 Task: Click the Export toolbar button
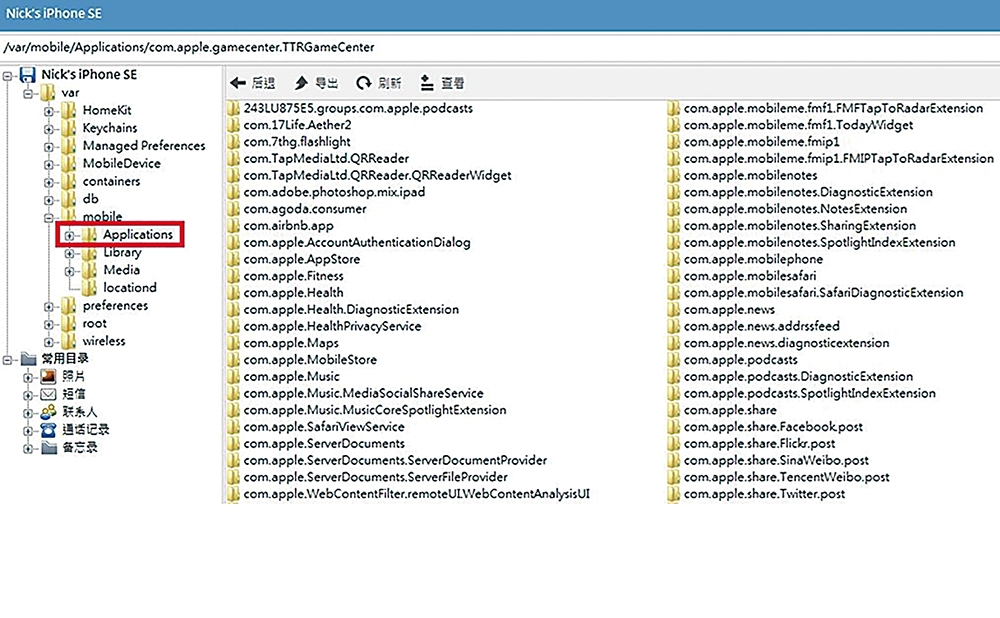pyautogui.click(x=316, y=83)
